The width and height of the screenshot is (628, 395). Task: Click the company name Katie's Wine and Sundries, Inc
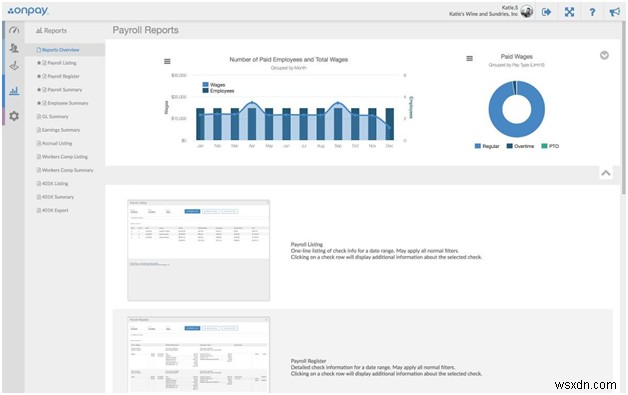click(483, 14)
